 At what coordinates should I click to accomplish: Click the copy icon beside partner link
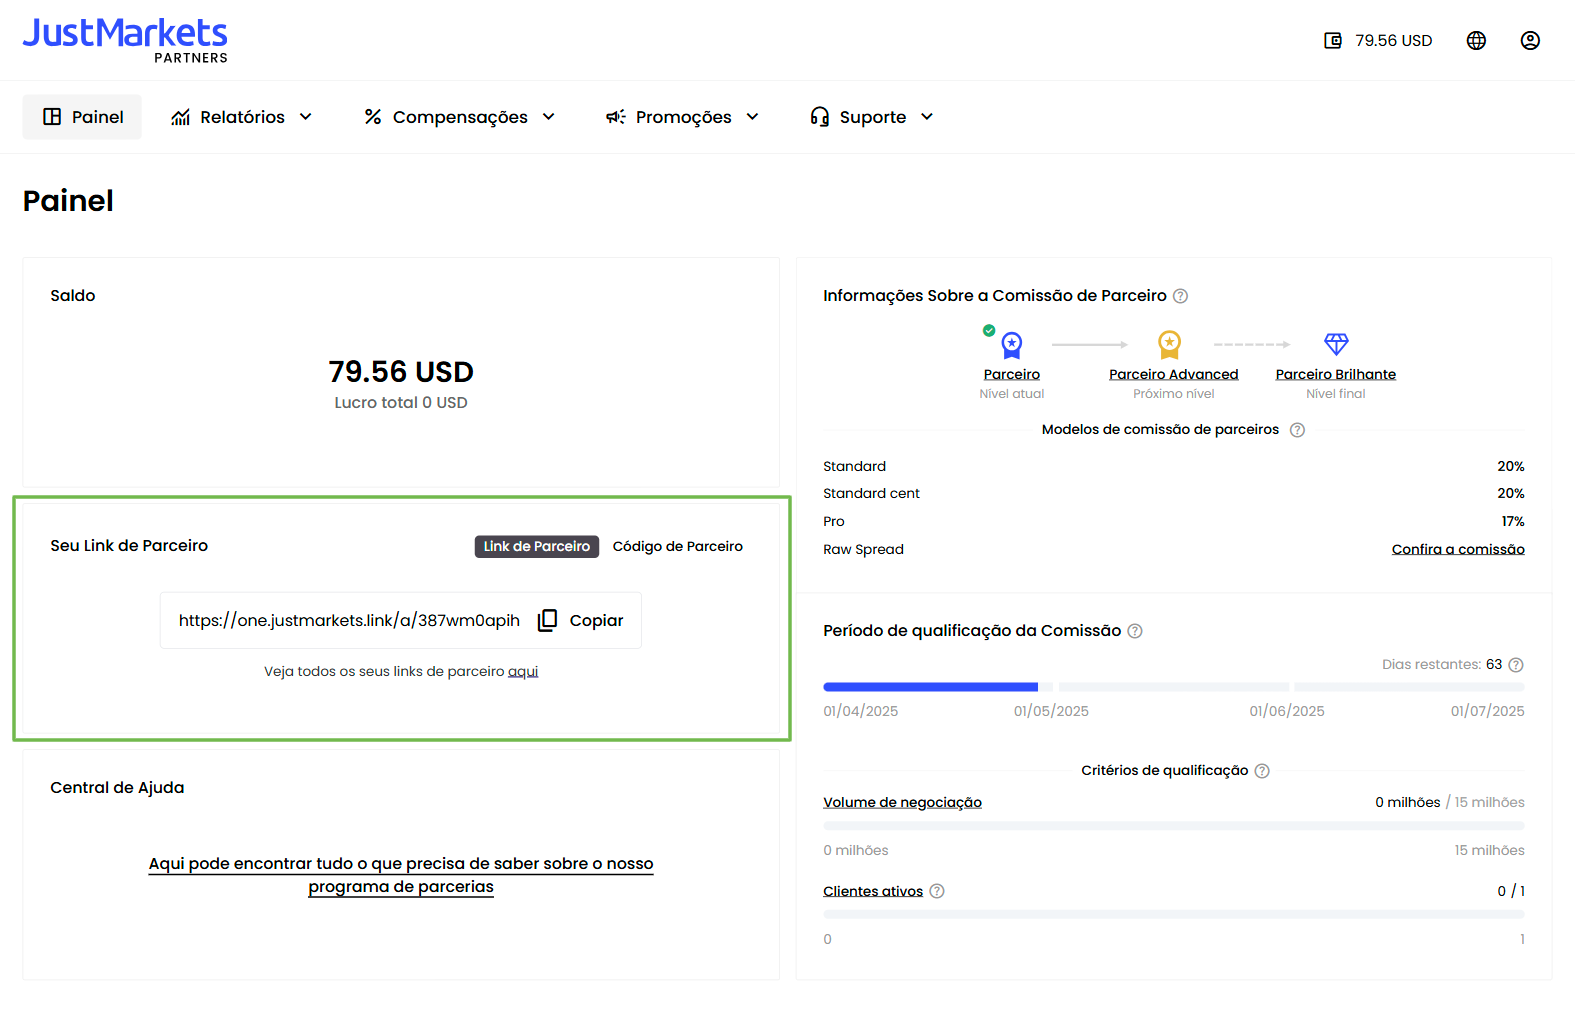click(547, 621)
